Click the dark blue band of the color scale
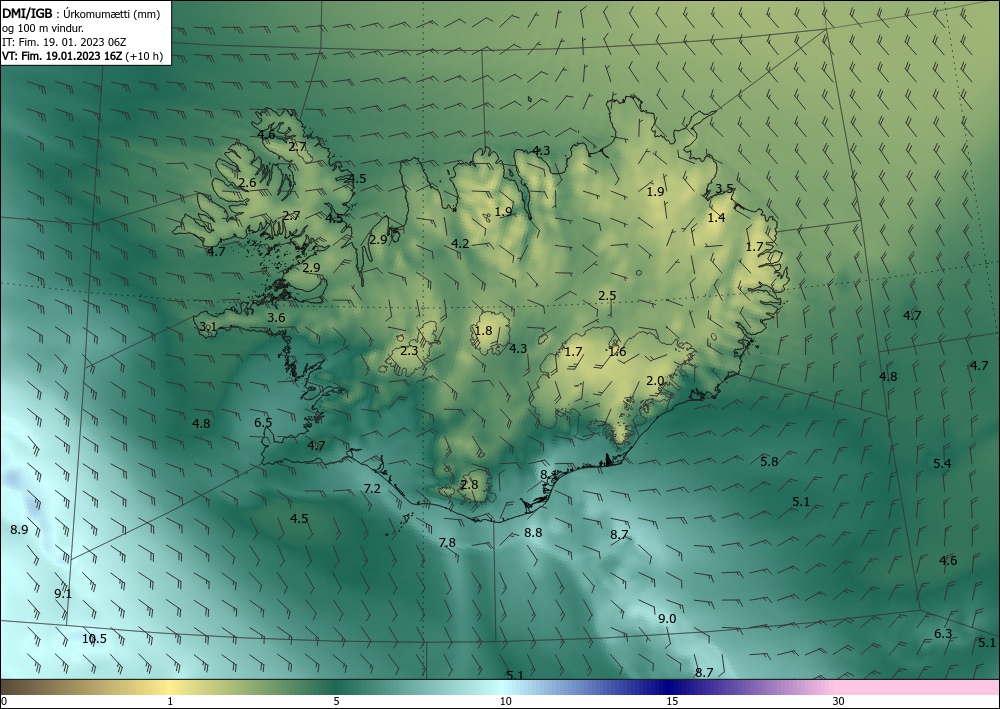The width and height of the screenshot is (1000, 709). (670, 687)
